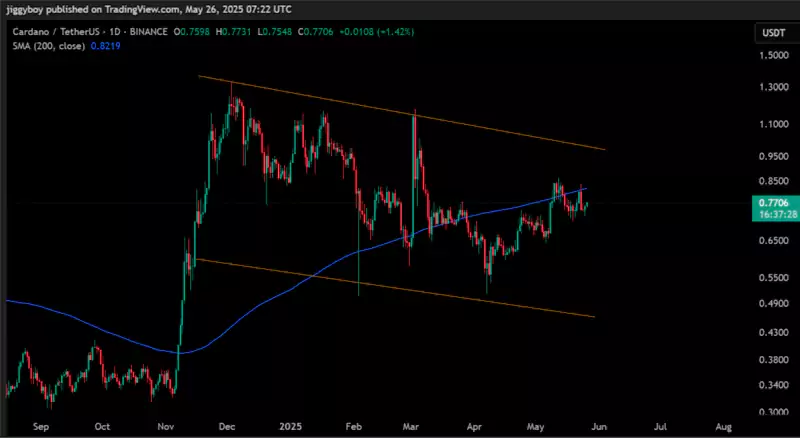The width and height of the screenshot is (800, 438).
Task: Click the Mar label on time axis
Action: pos(413,424)
